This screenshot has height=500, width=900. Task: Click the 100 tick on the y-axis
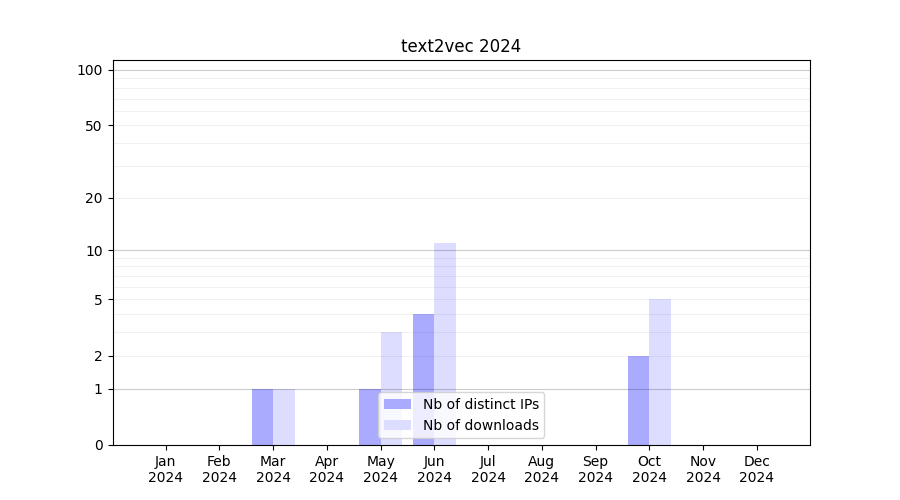90,70
